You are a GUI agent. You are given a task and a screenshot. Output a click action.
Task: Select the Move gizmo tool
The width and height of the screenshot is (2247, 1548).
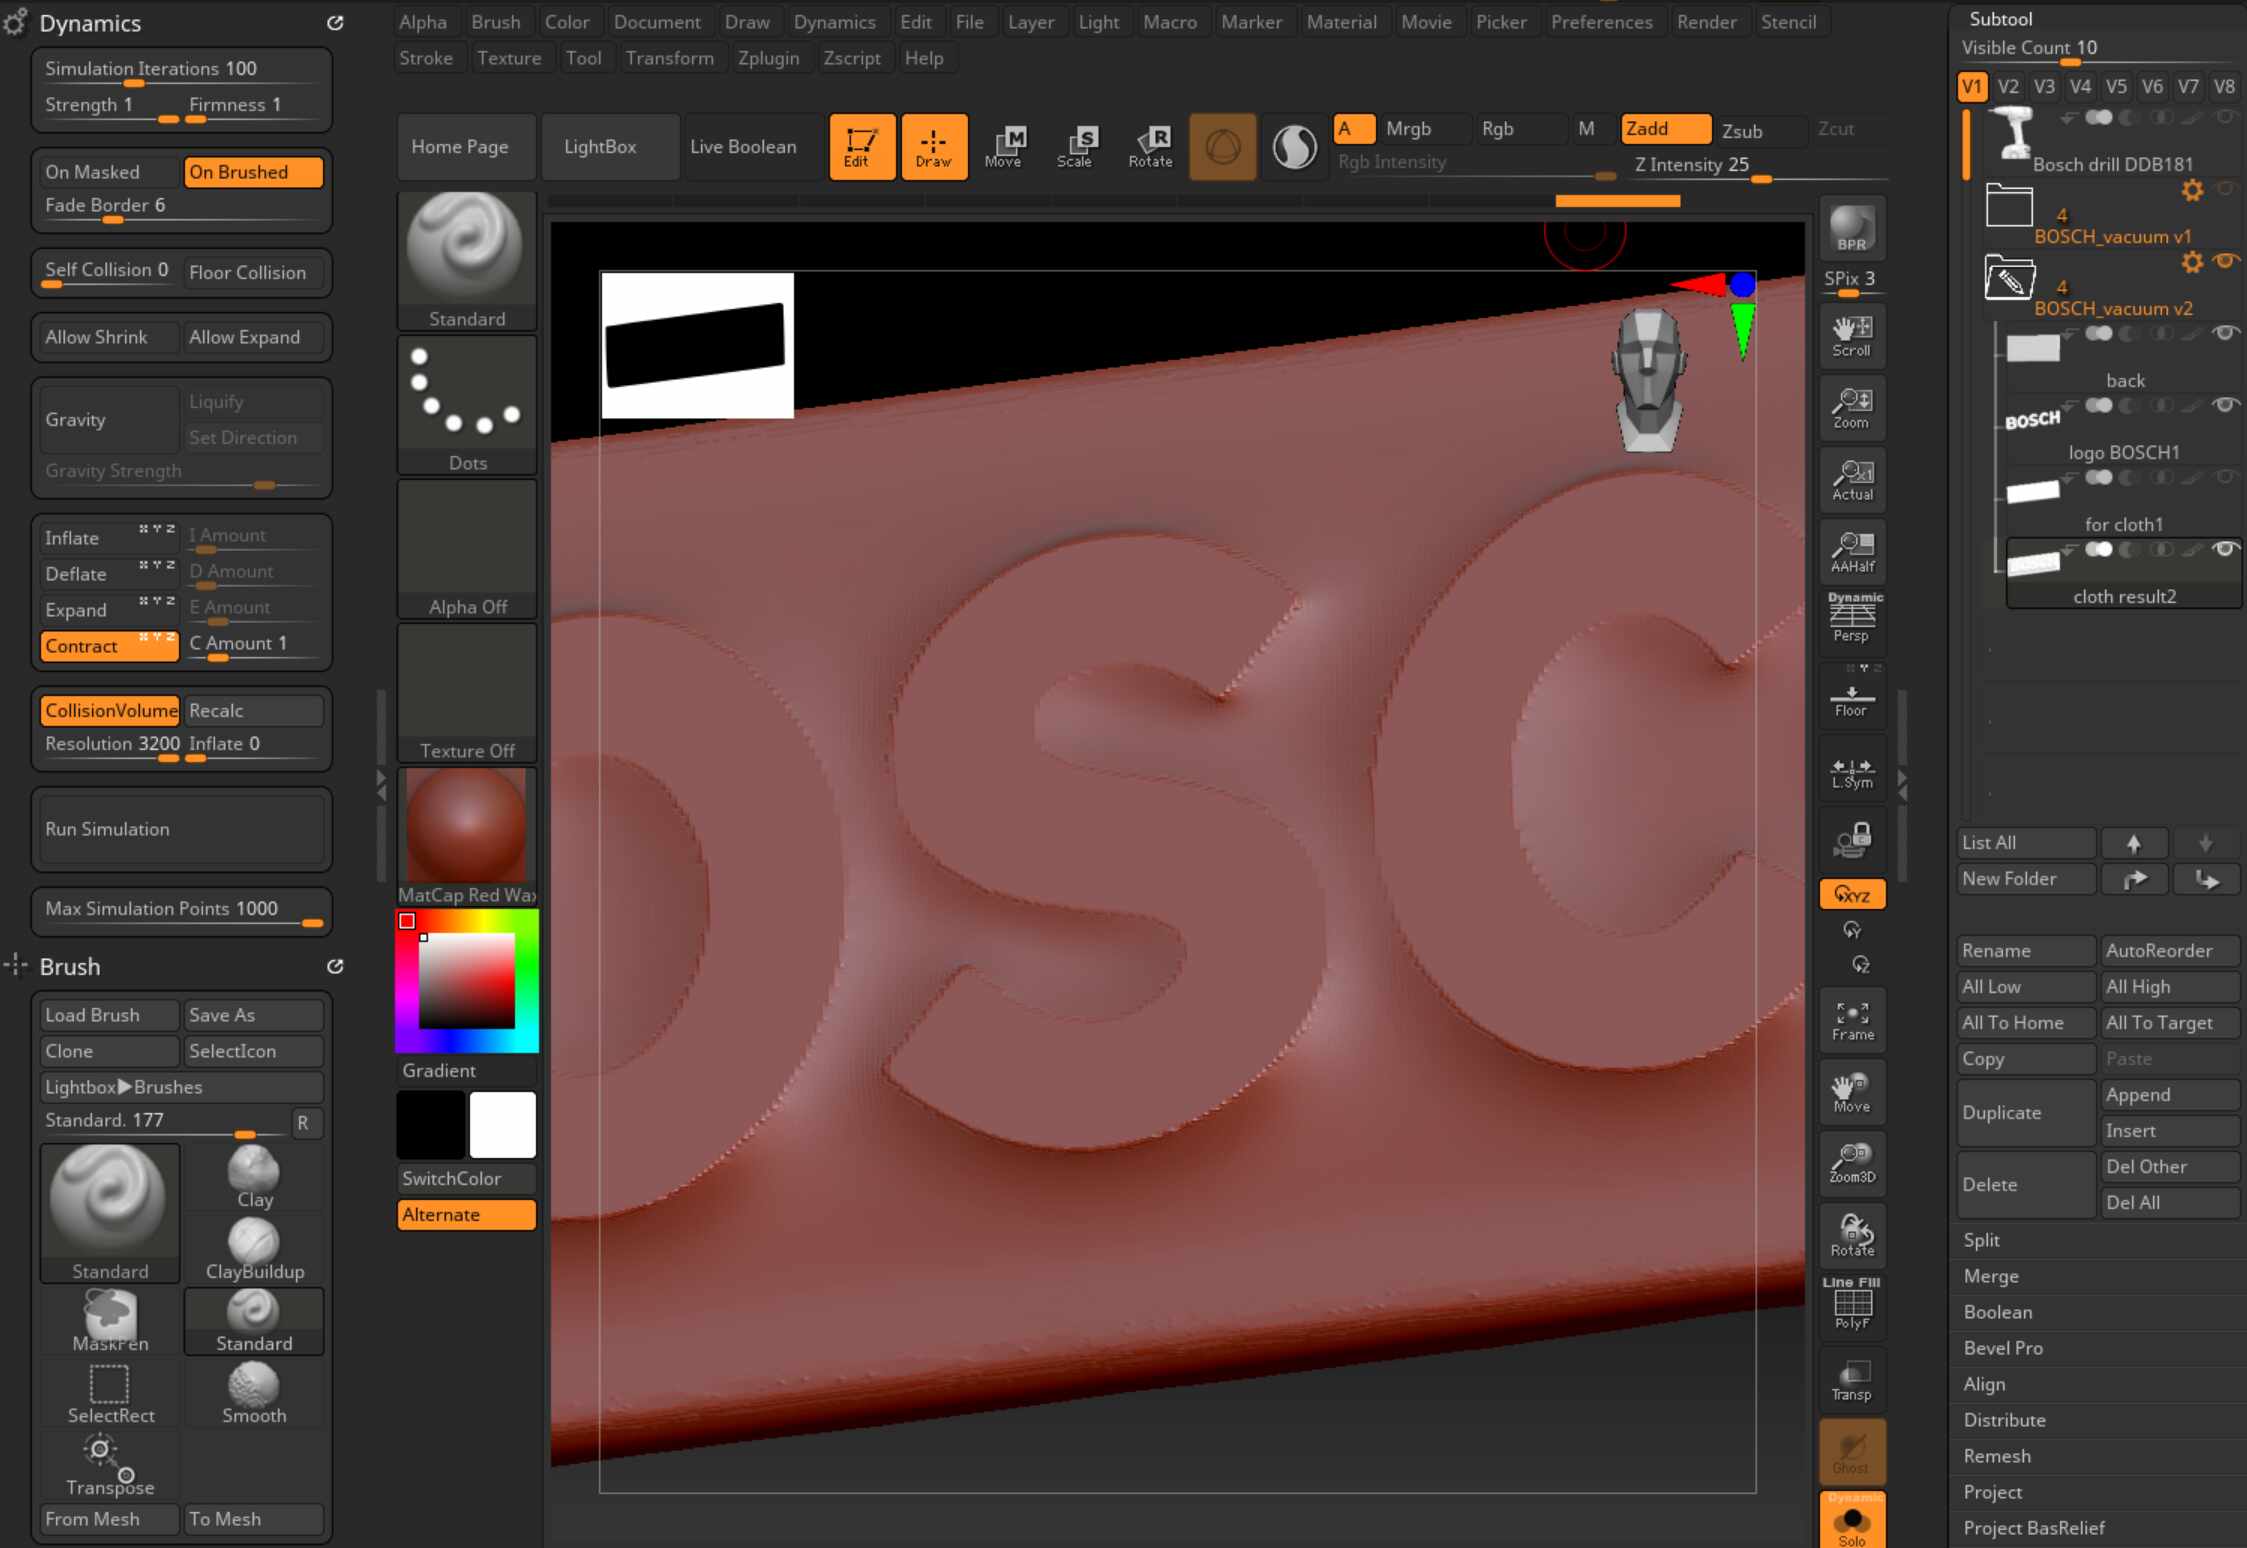tap(1004, 147)
